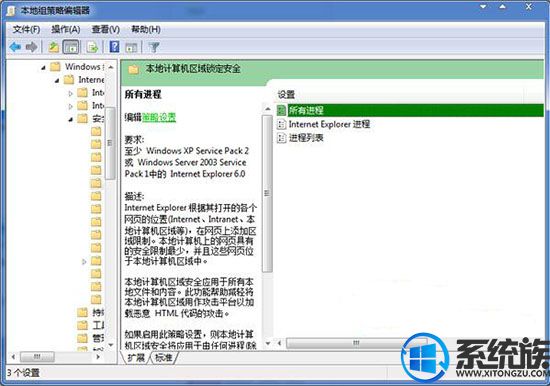550x386 pixels.
Task: Click the title bar application icon
Action: click(11, 11)
